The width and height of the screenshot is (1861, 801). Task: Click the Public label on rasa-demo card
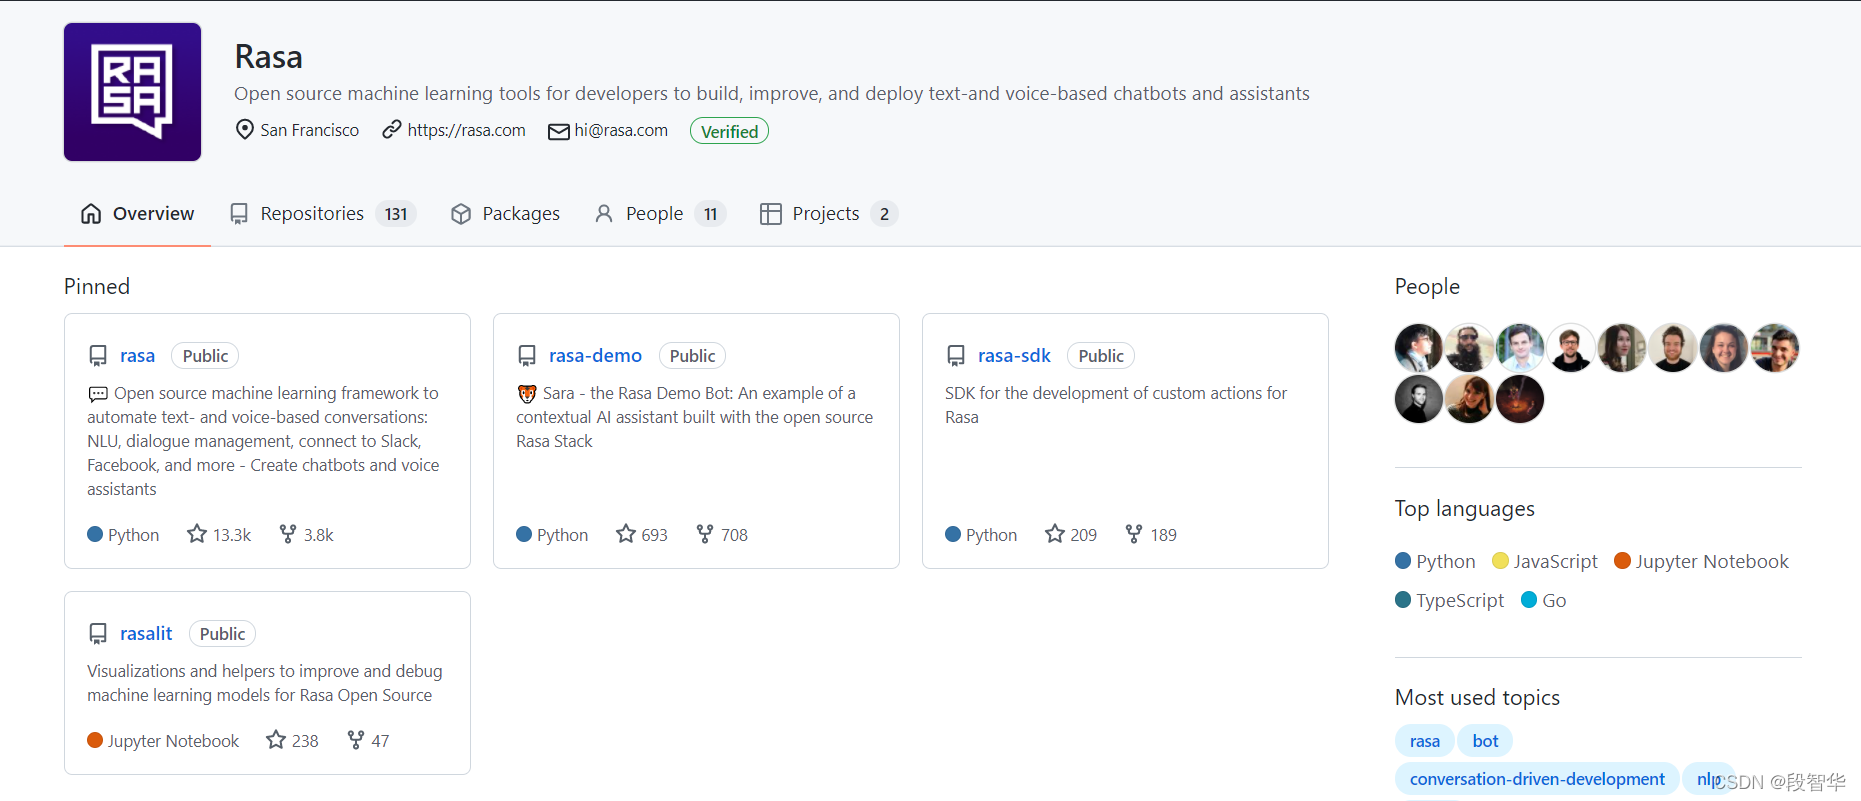point(692,356)
